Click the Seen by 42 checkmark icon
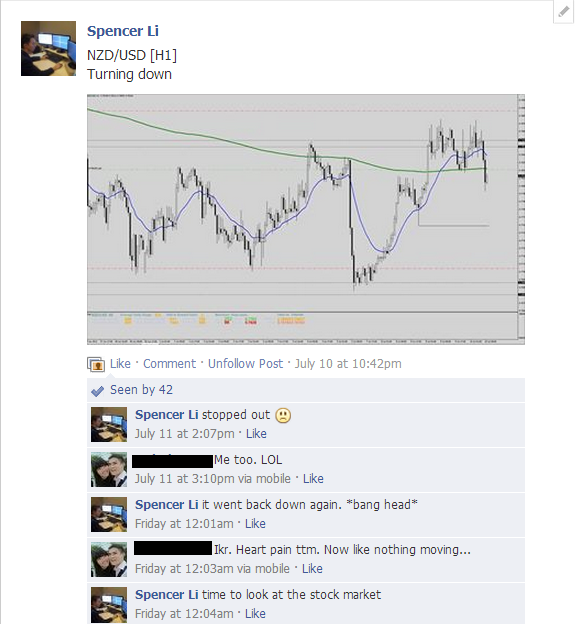The height and width of the screenshot is (624, 575). tap(97, 391)
